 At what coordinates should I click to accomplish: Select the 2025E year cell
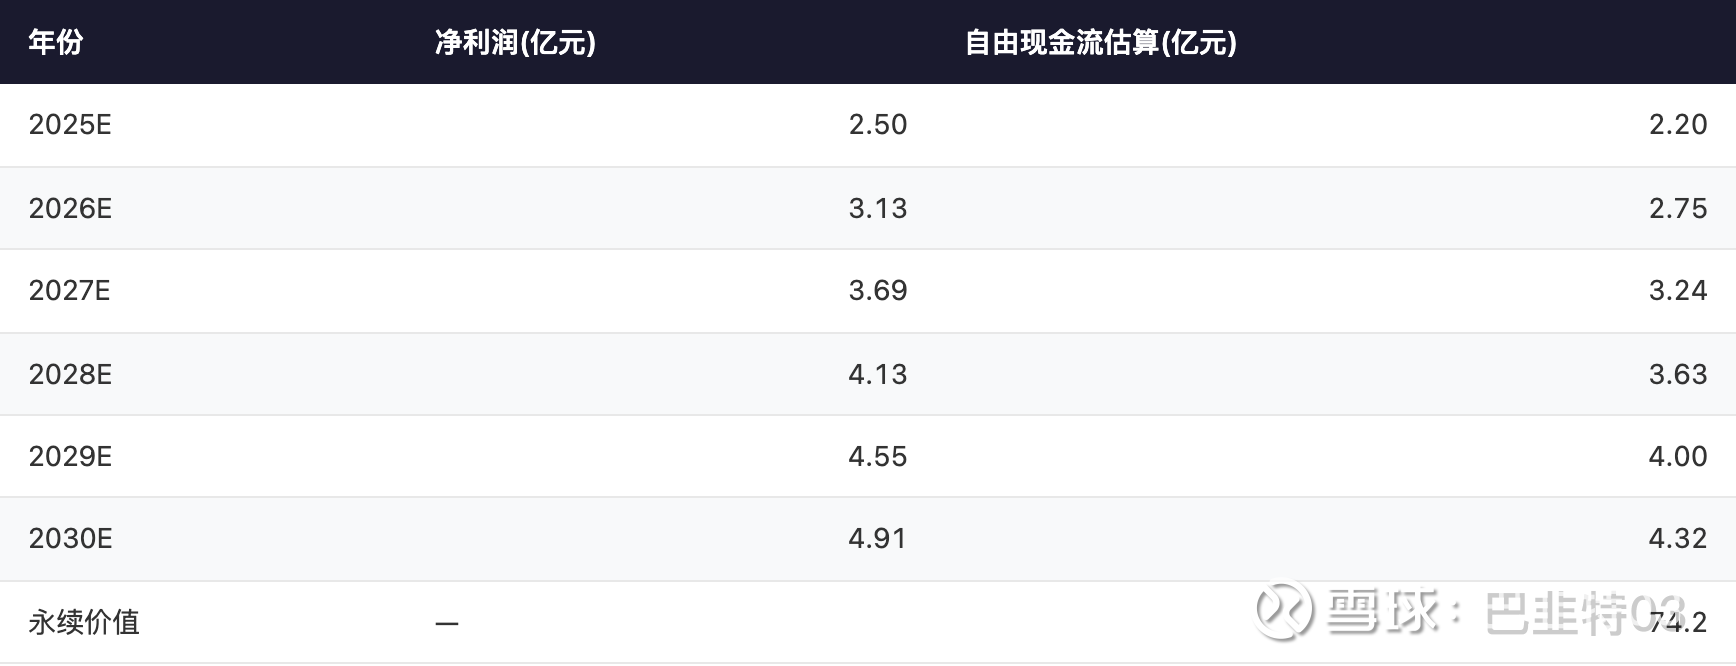(x=70, y=125)
